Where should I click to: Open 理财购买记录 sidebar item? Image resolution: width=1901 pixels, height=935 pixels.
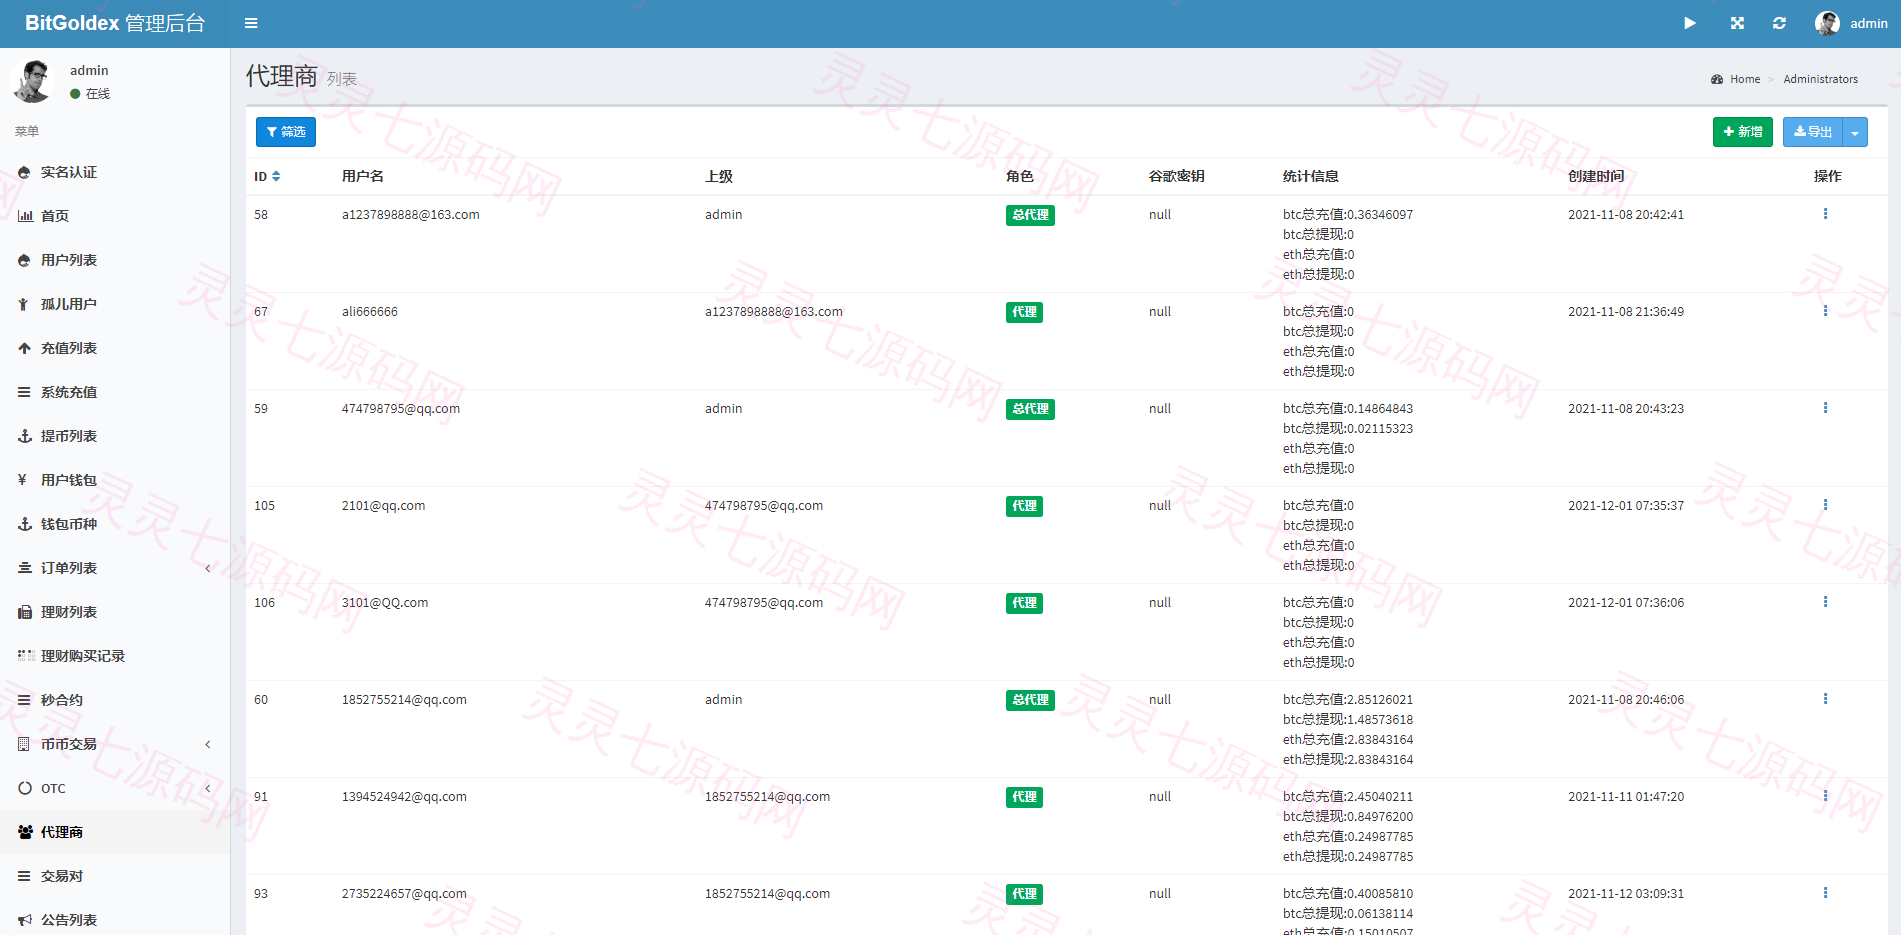pyautogui.click(x=115, y=656)
